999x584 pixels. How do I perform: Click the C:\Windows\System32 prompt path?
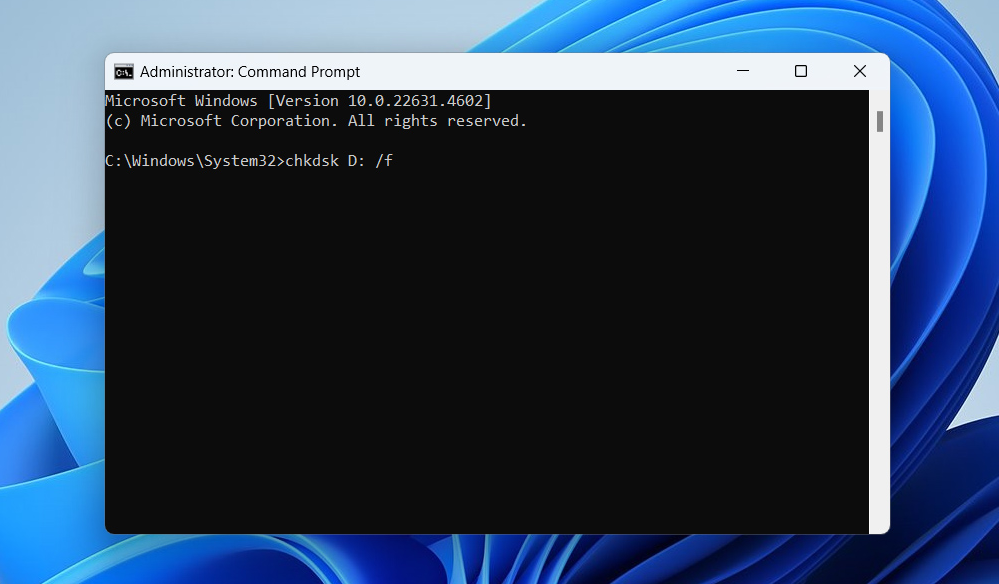190,161
